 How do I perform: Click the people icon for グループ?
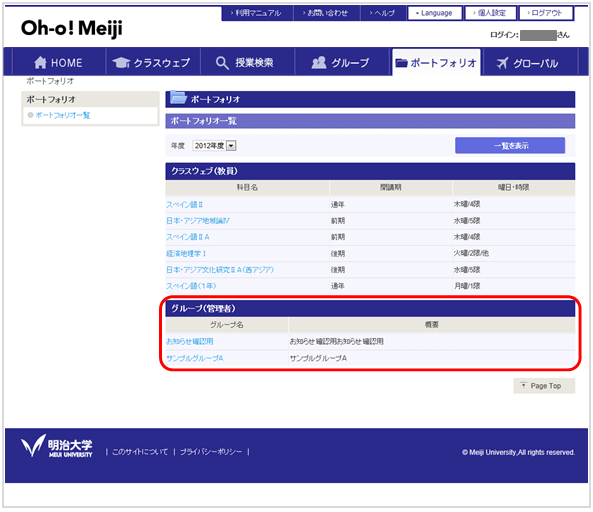point(319,62)
